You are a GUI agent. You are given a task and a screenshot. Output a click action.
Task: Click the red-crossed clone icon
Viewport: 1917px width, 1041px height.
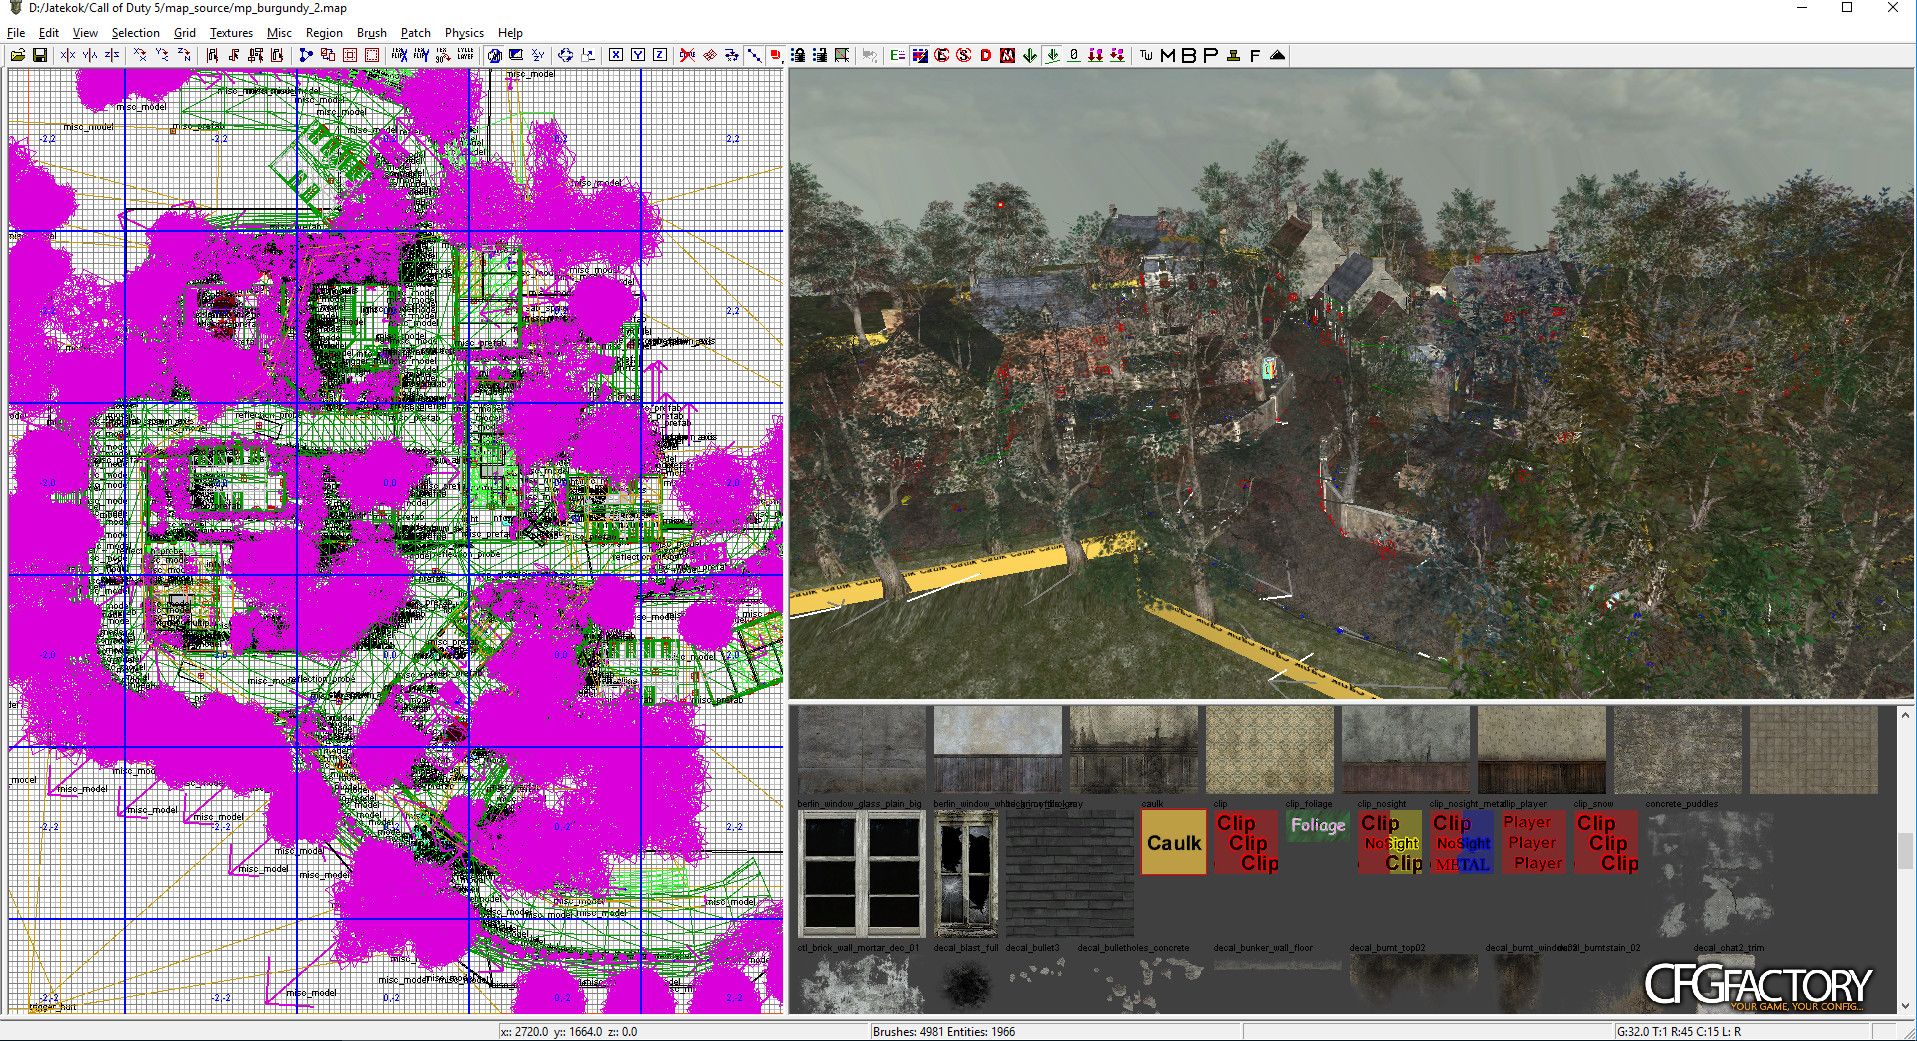[x=687, y=56]
